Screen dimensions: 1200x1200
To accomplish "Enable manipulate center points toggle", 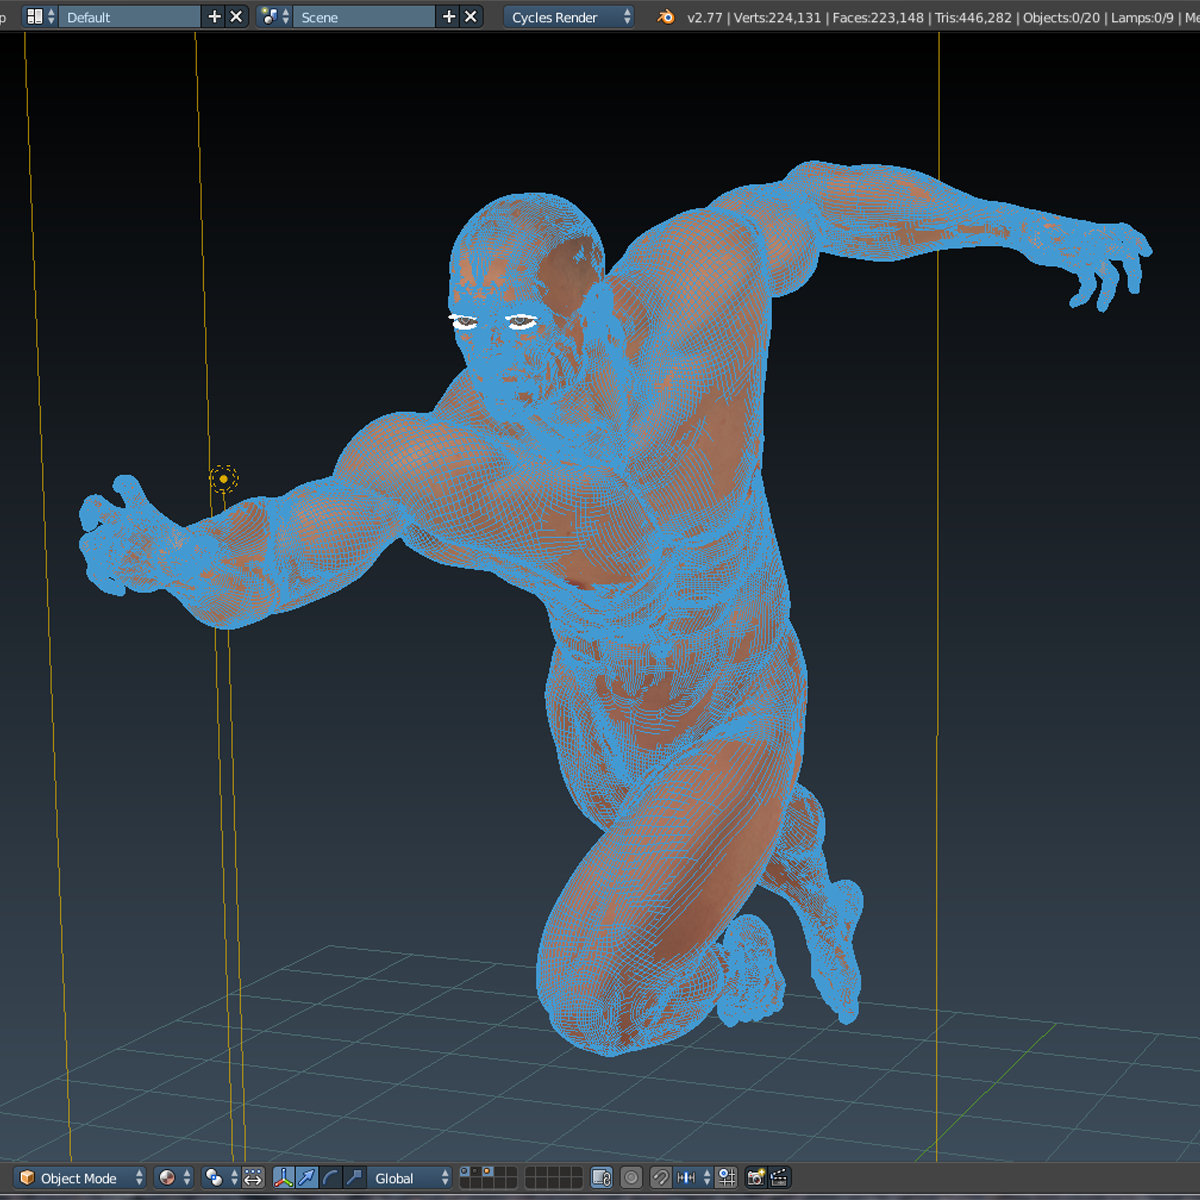I will 252,1177.
